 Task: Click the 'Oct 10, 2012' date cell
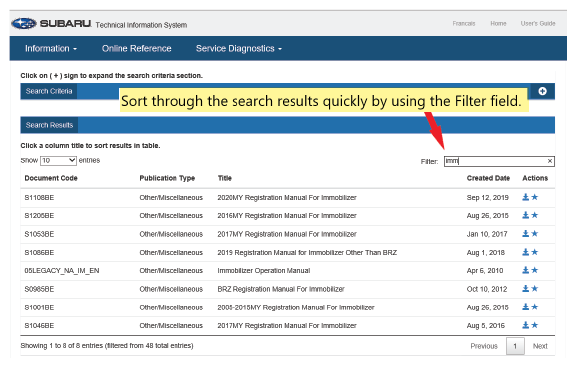point(487,289)
